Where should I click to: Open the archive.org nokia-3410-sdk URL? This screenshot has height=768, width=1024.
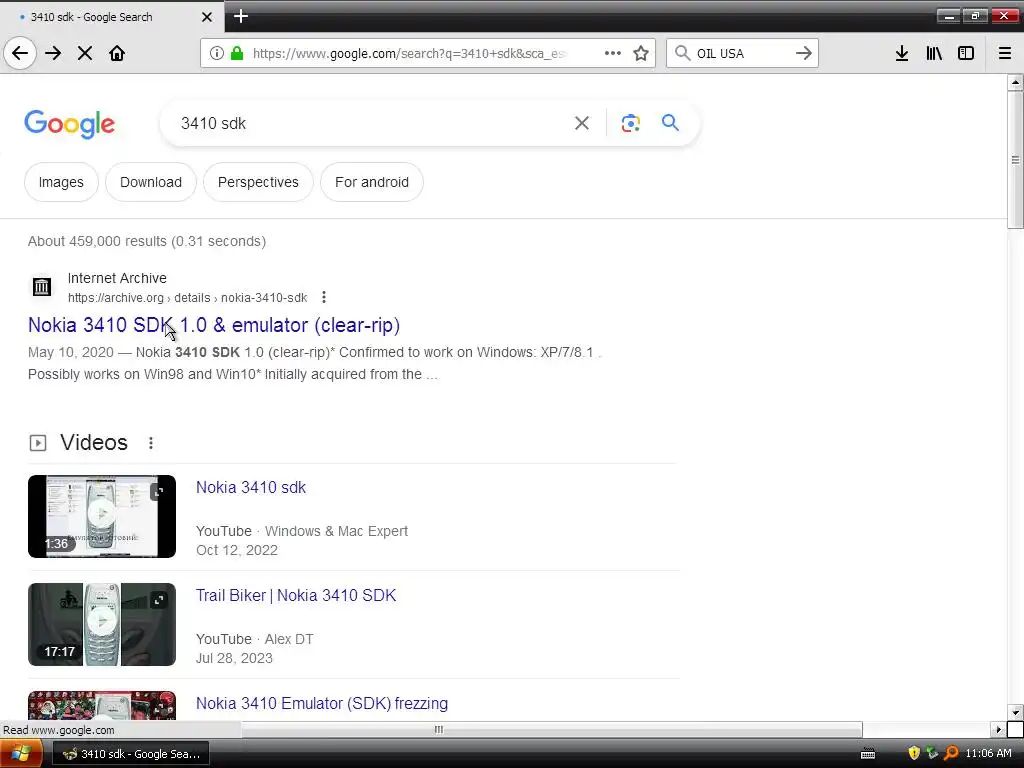187,298
